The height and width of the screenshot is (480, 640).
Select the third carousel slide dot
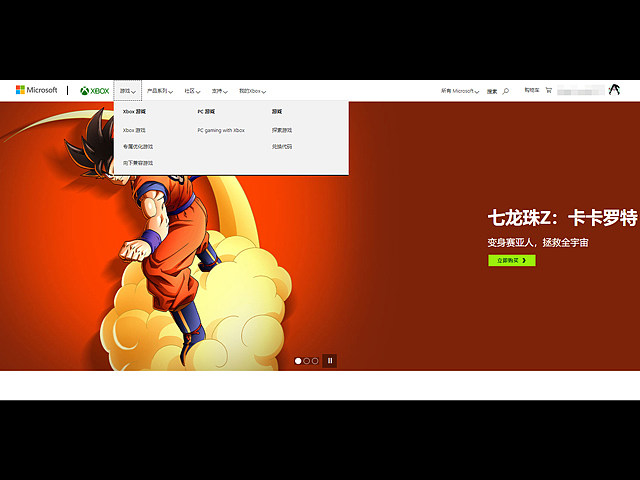[315, 361]
